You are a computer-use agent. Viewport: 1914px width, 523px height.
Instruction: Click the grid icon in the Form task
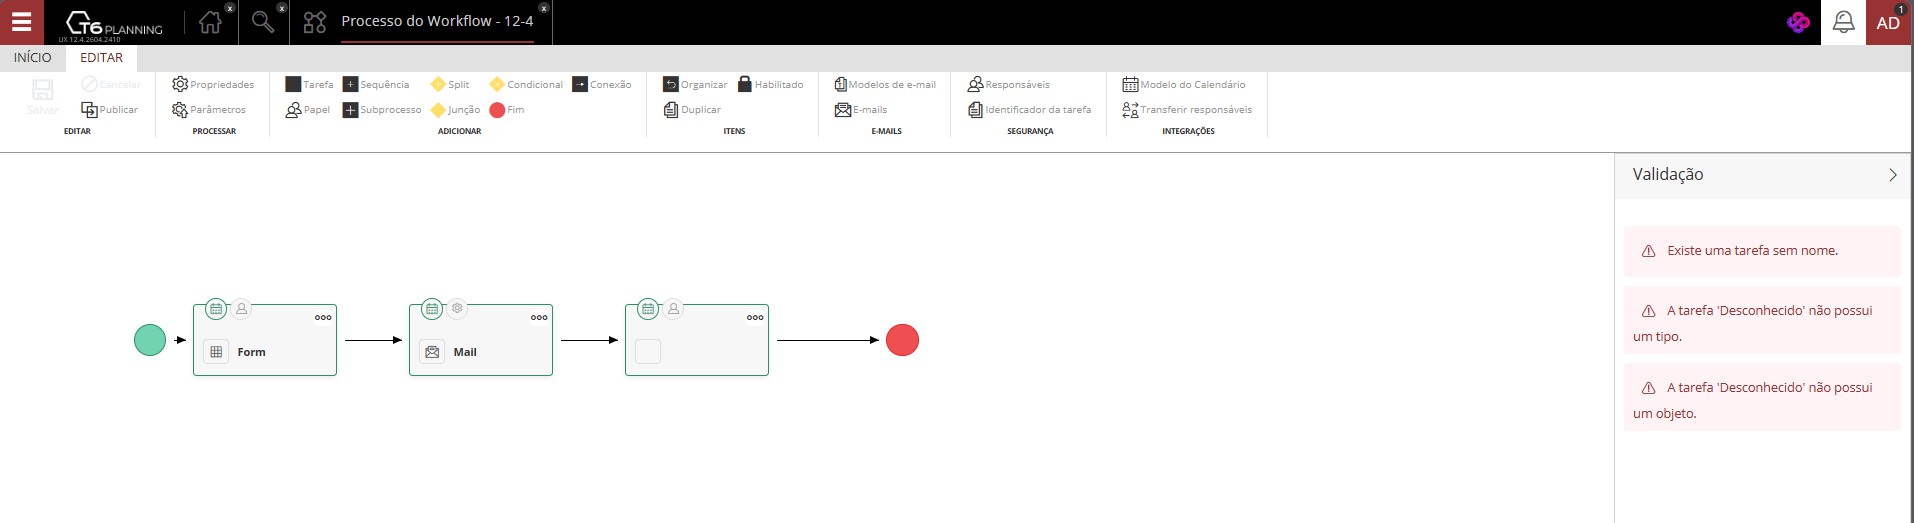tap(216, 352)
